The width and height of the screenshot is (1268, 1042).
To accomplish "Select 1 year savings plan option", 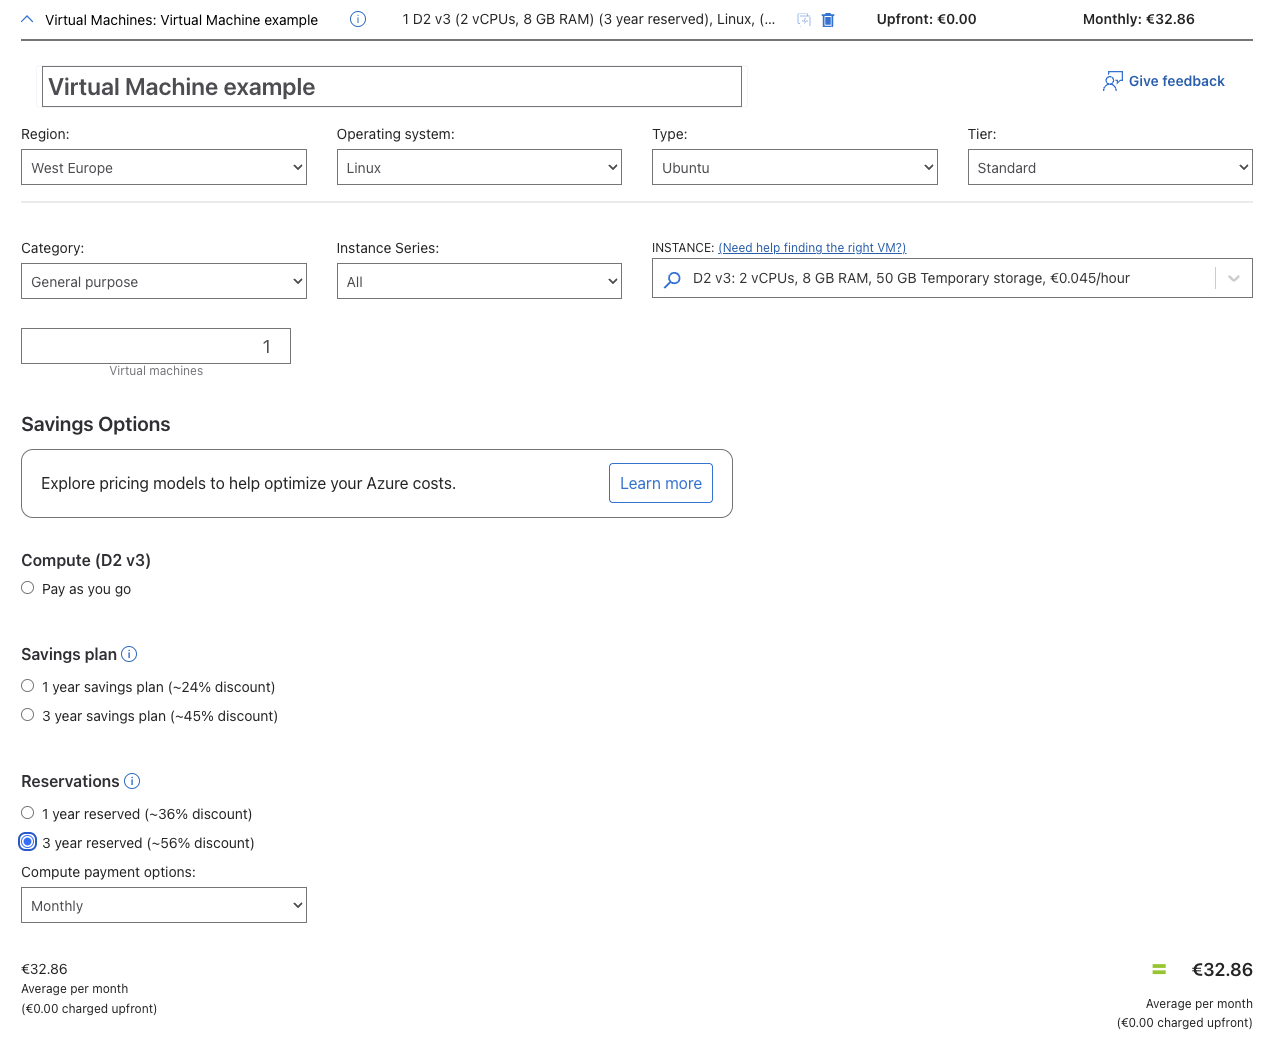I will tap(28, 686).
